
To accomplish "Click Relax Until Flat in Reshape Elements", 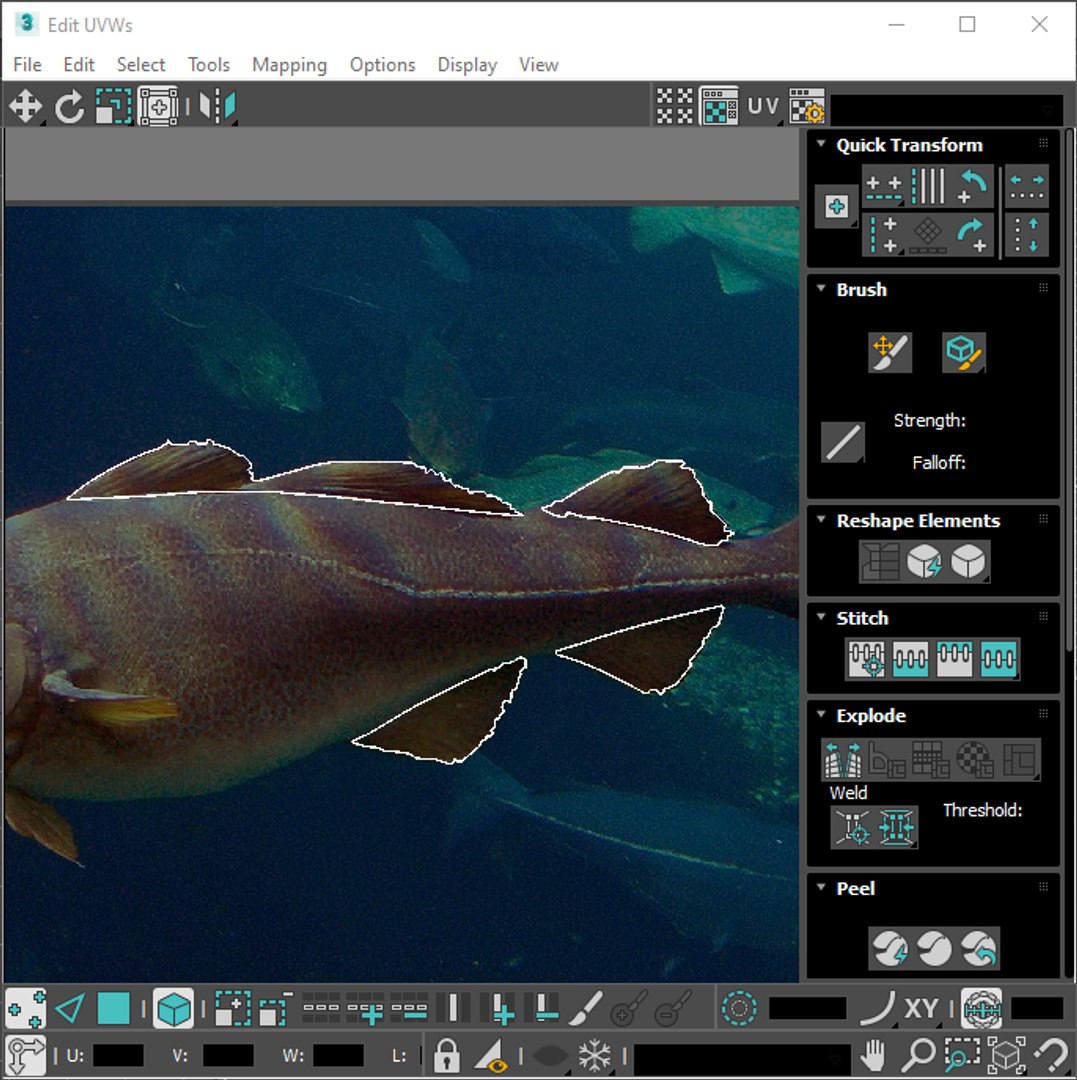I will pos(924,561).
